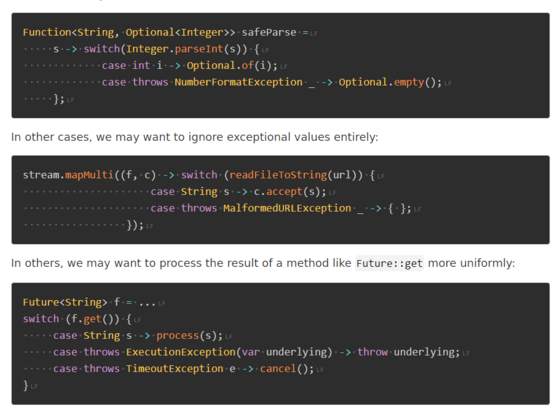Click 'case String s -> c.accept(s);' line

point(238,192)
